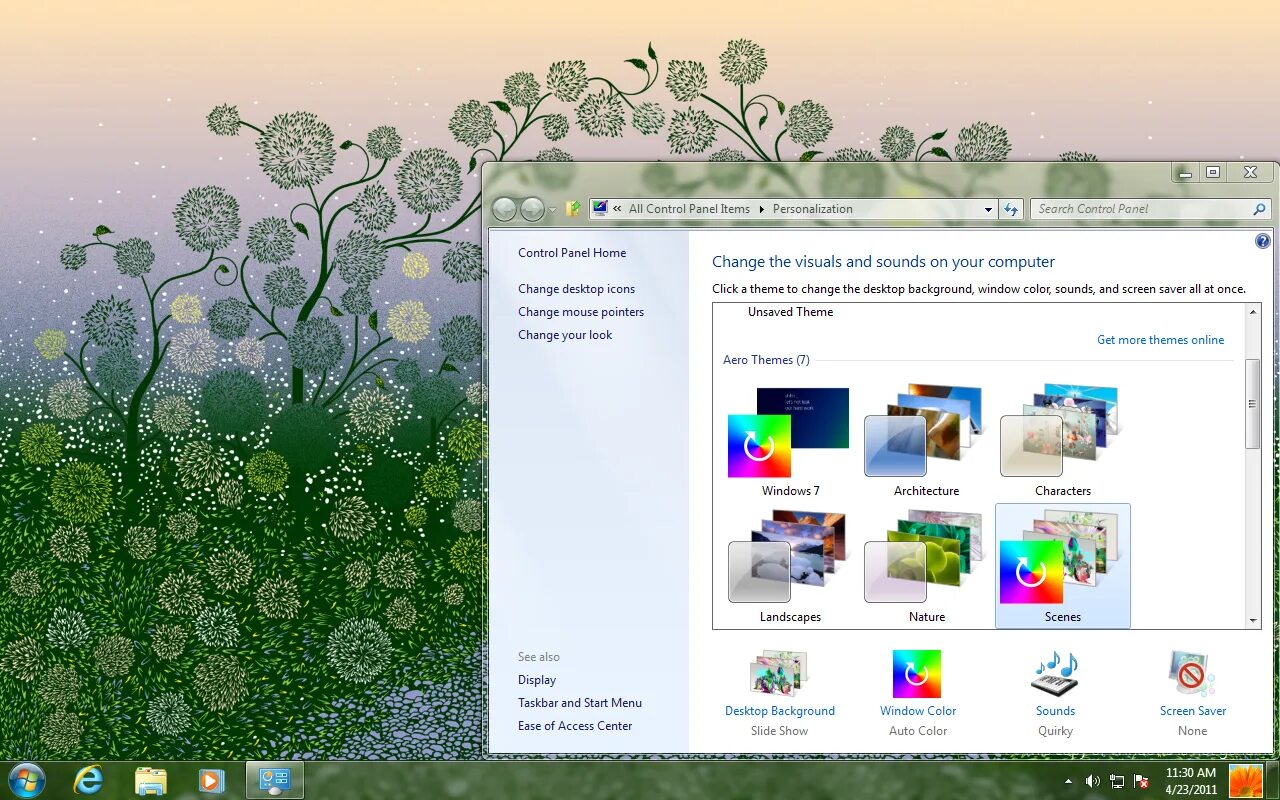Launch Internet Explorer from taskbar

click(89, 780)
